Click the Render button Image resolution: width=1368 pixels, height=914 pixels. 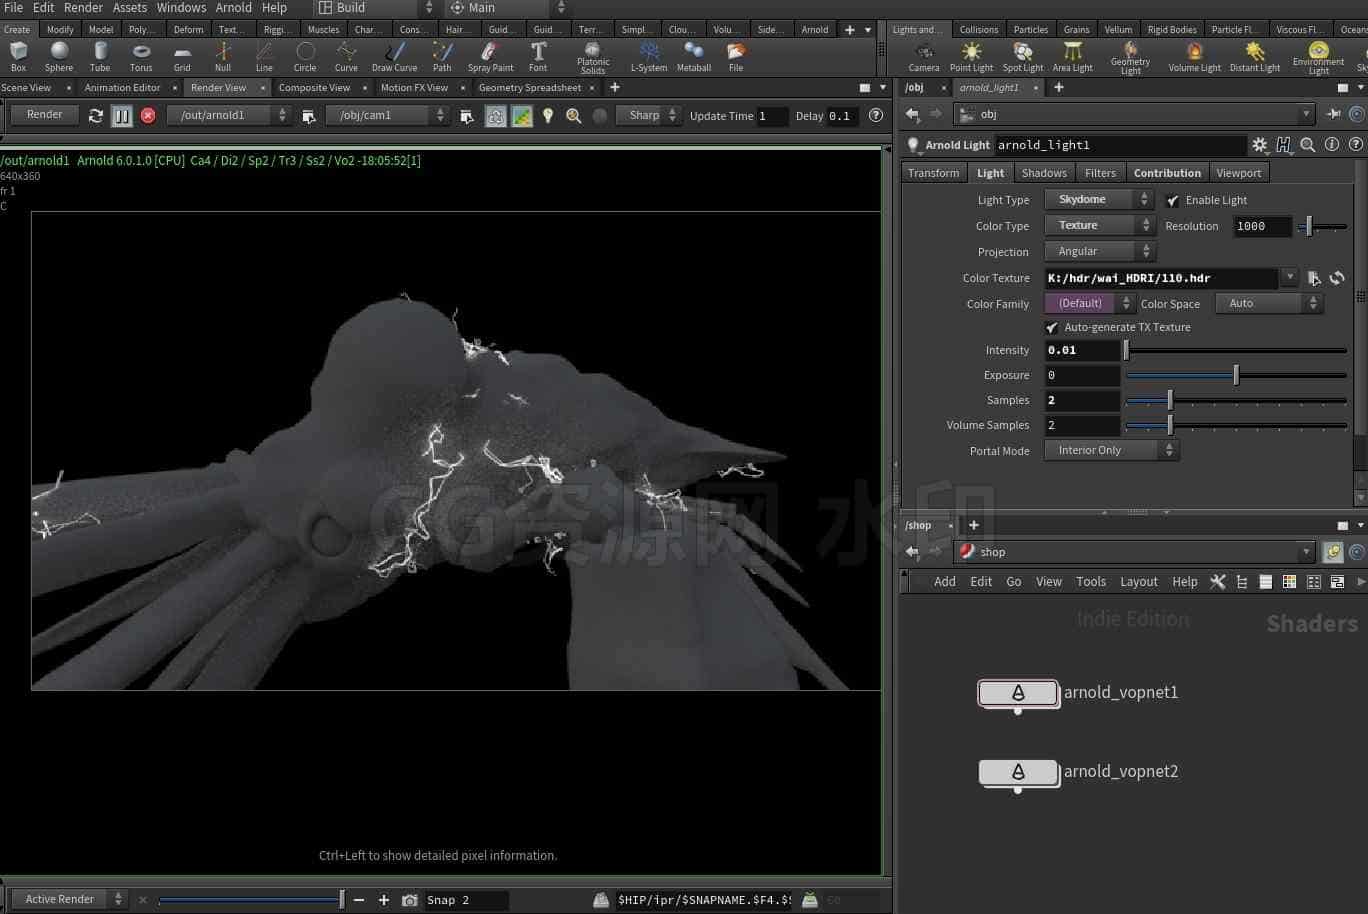(44, 115)
